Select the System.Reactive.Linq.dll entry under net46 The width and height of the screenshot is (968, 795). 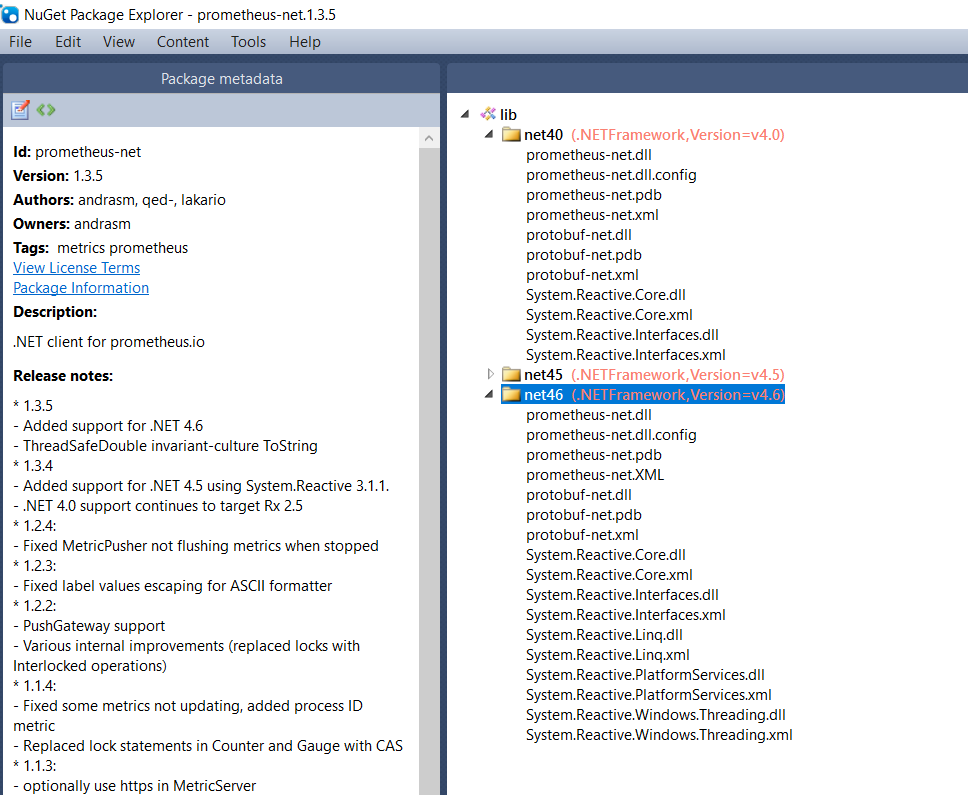click(x=604, y=634)
